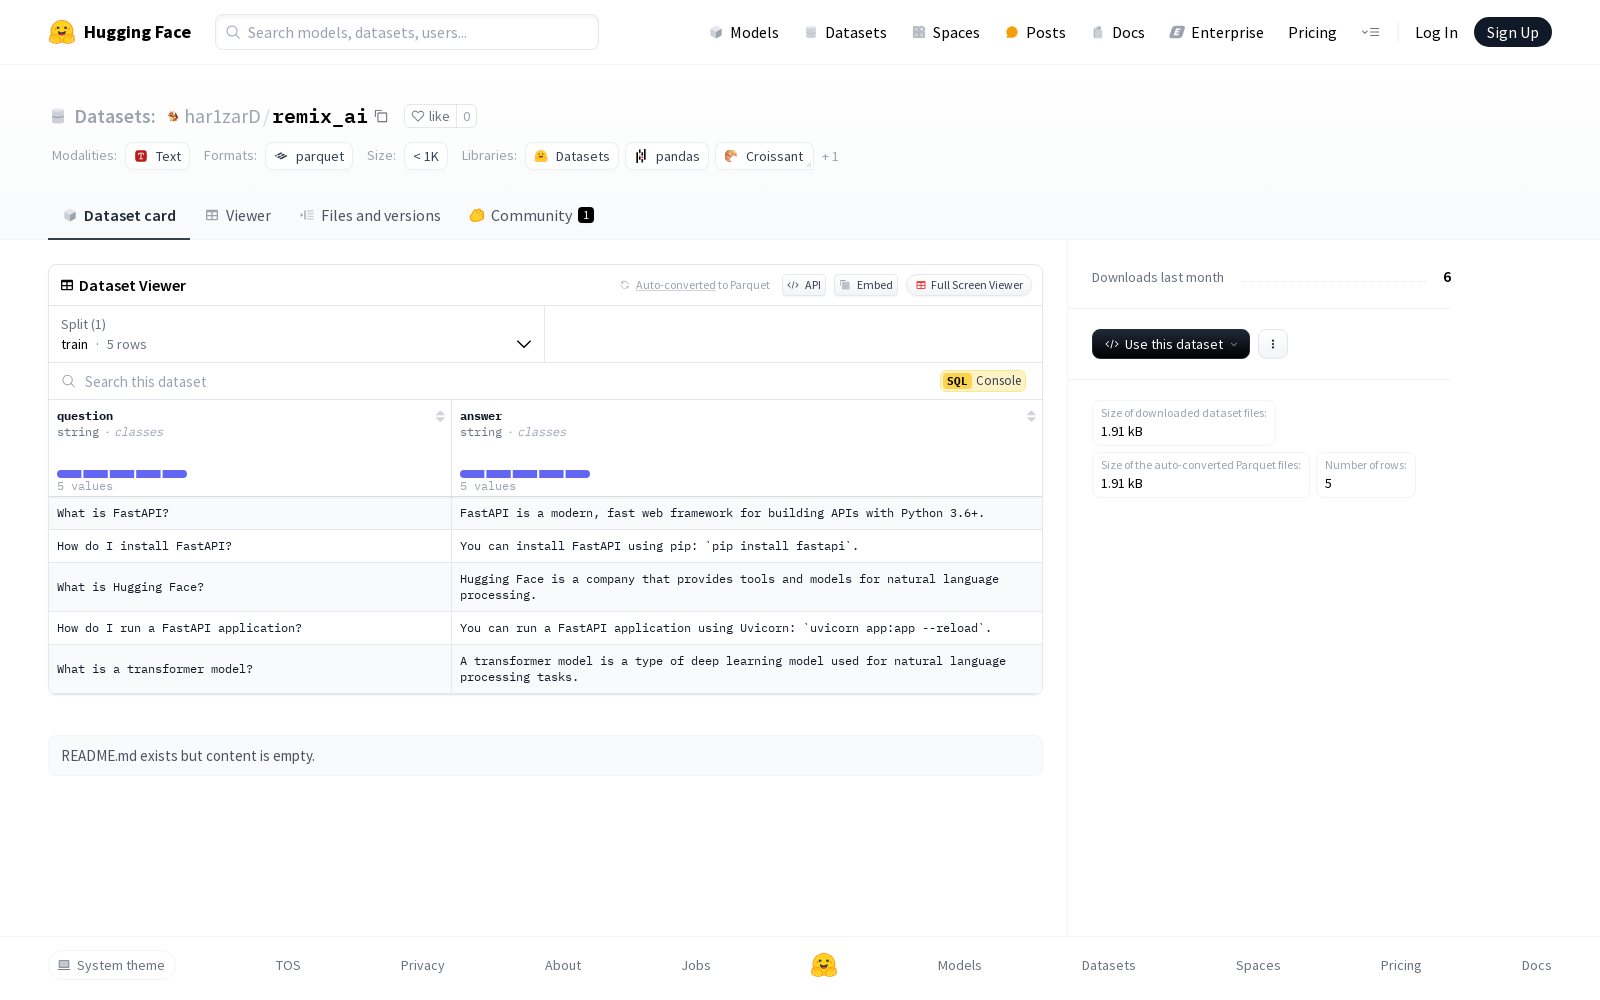Open the TOS footer link
The image size is (1600, 1000).
click(x=288, y=965)
